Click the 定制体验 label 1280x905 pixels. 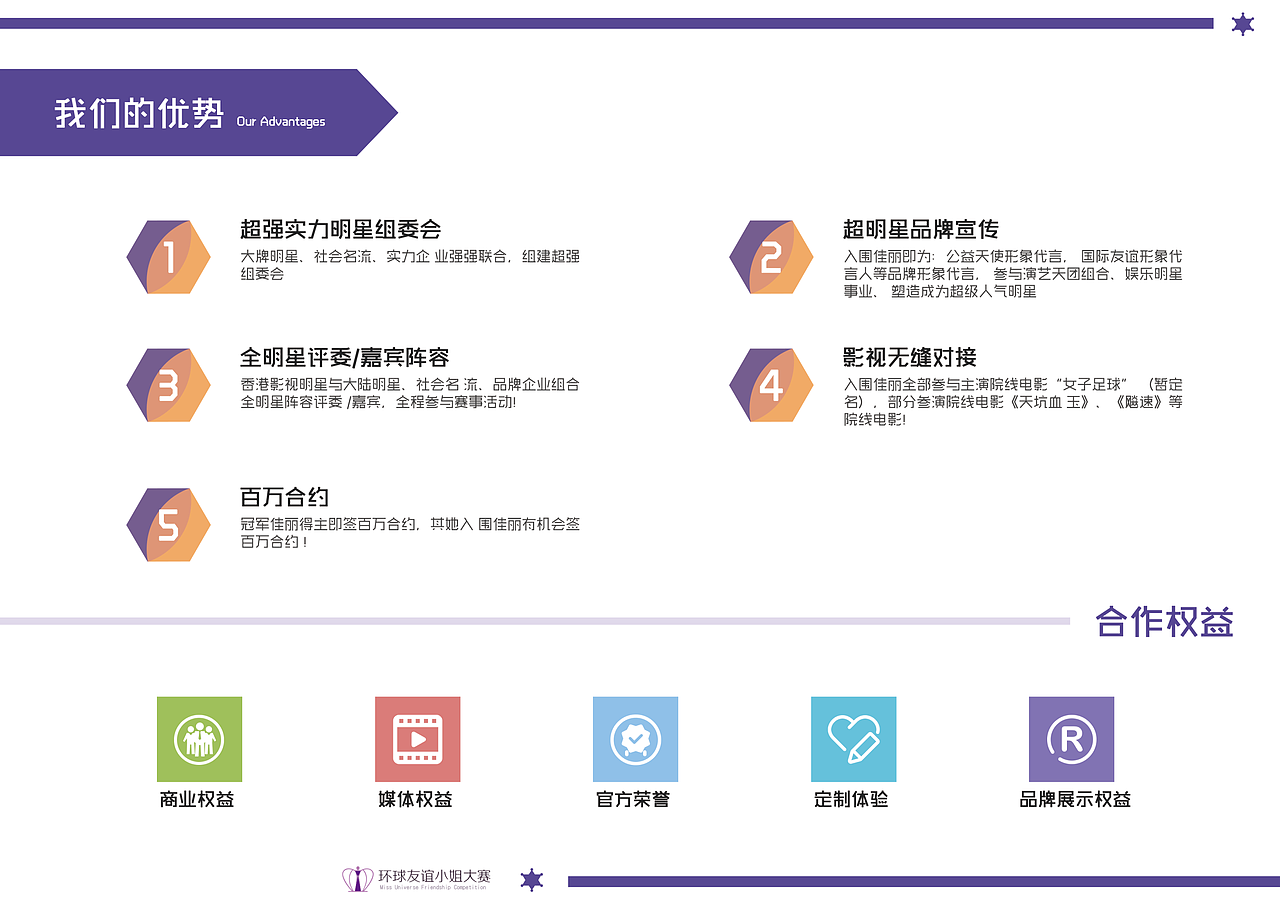[x=851, y=800]
